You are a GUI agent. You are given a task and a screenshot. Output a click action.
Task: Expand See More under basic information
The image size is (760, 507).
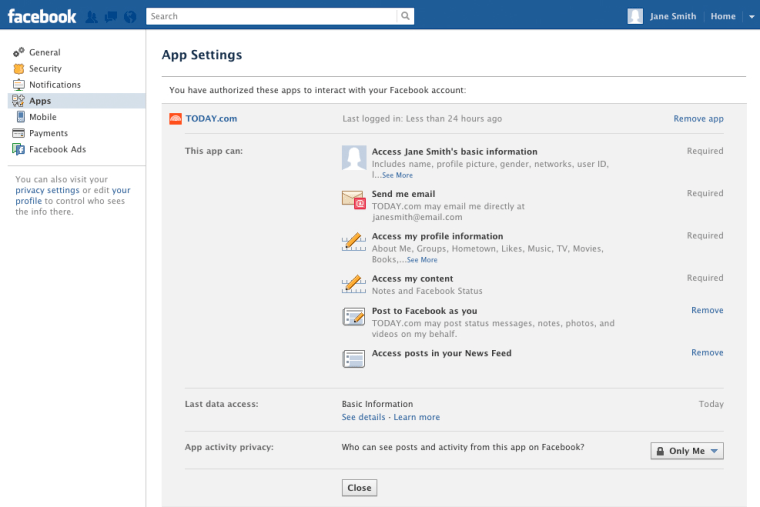coord(397,175)
